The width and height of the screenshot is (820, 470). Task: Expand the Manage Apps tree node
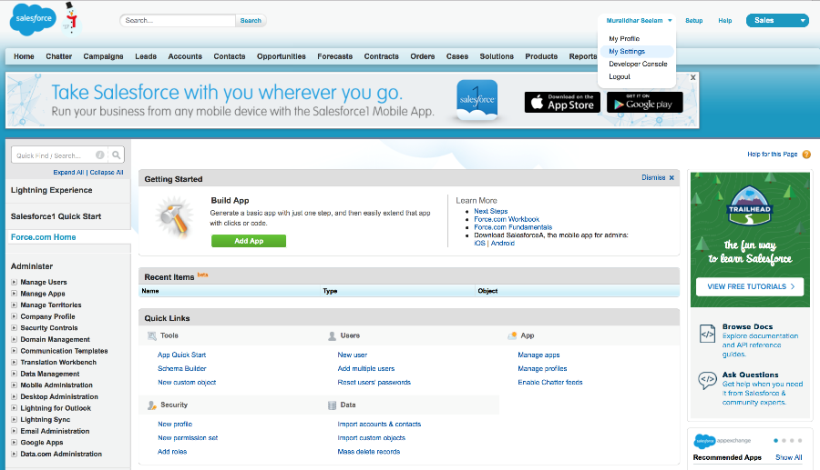click(14, 293)
